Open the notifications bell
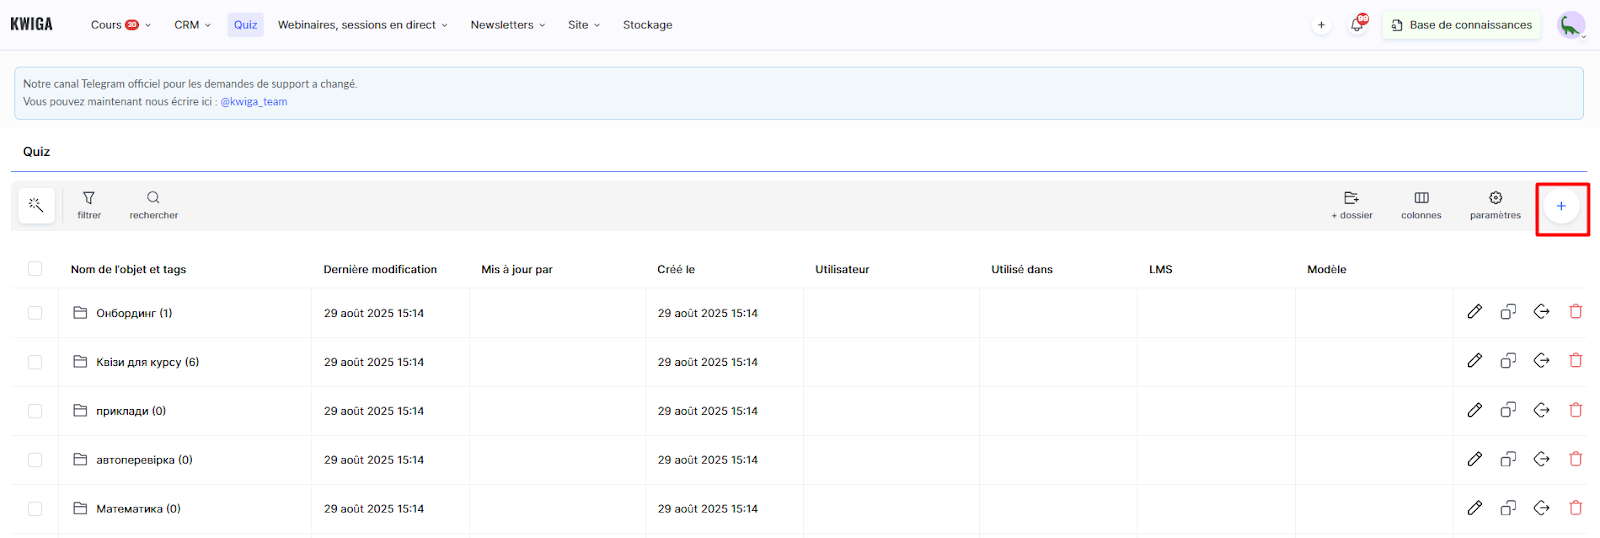This screenshot has width=1600, height=538. (1357, 25)
